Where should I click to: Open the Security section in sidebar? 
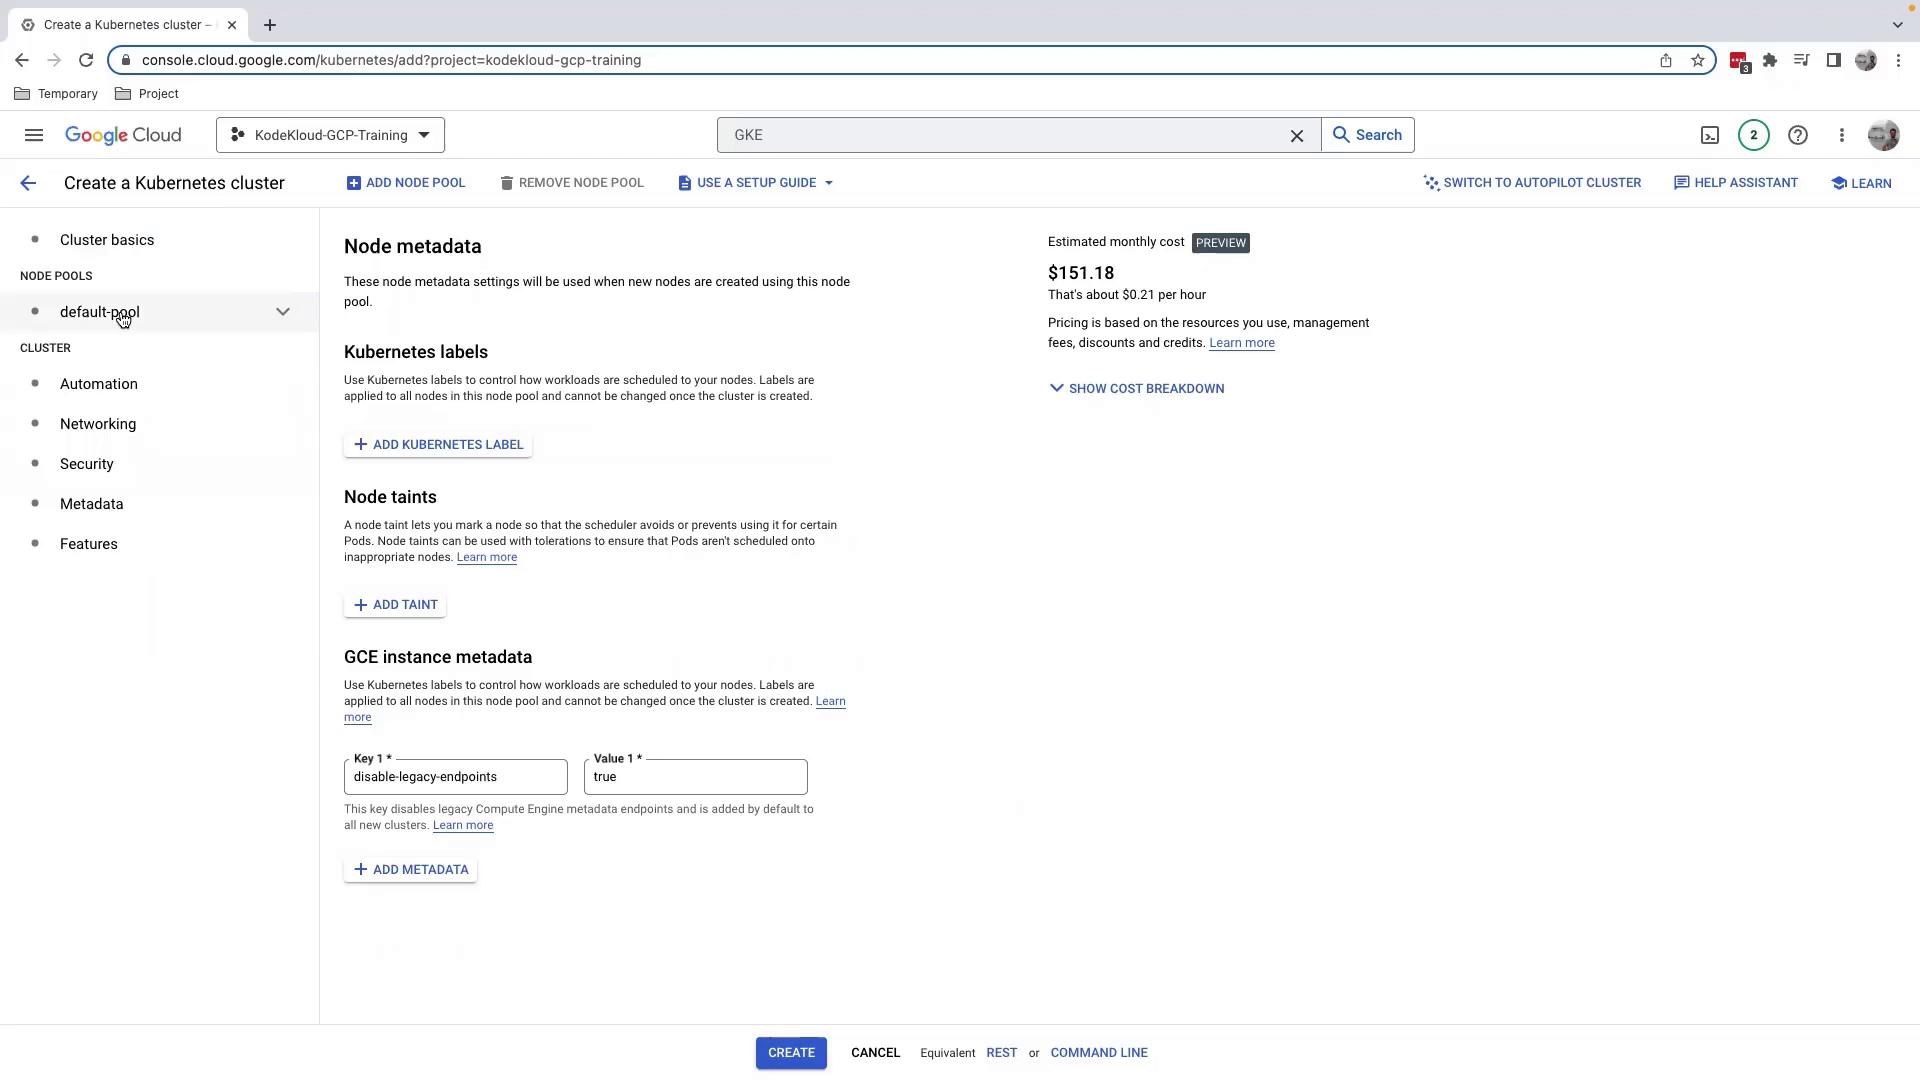87,464
